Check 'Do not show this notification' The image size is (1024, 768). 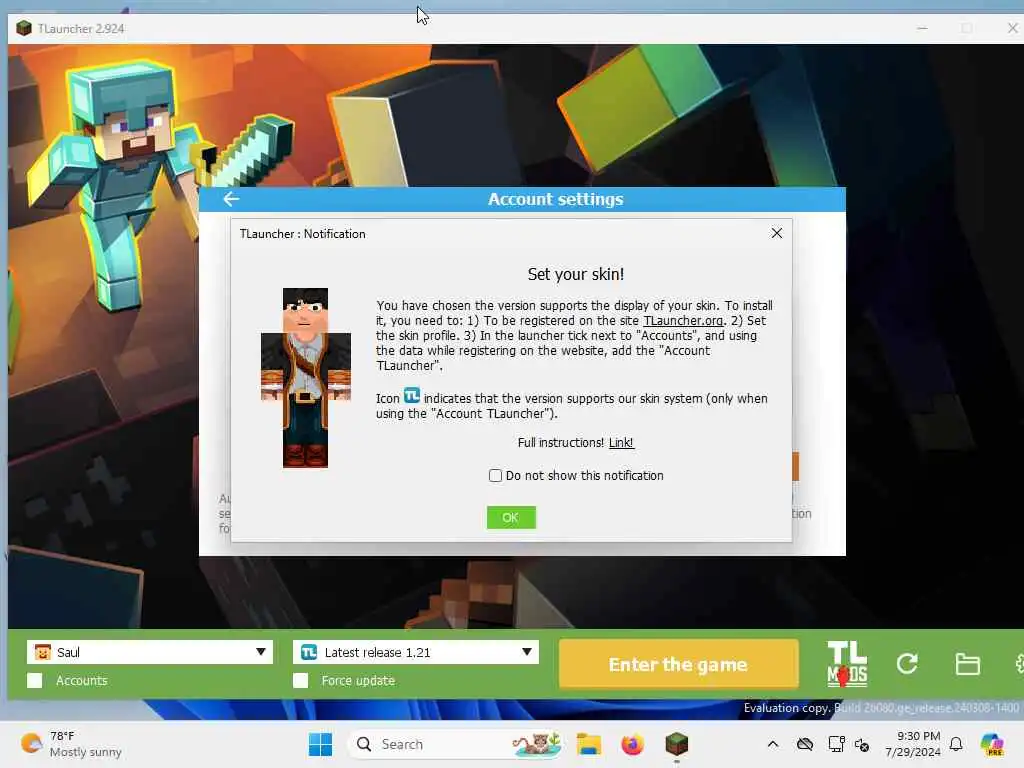click(x=495, y=475)
